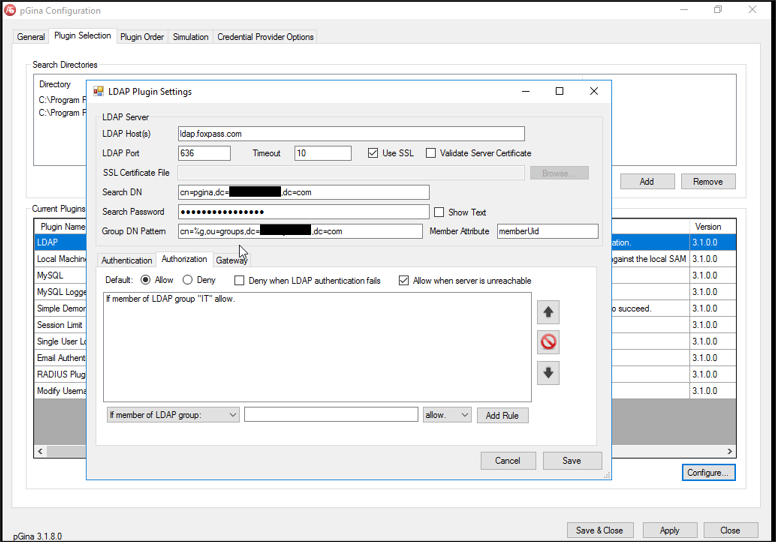Click Apply in pGina Configuration
The image size is (776, 542).
(x=670, y=530)
